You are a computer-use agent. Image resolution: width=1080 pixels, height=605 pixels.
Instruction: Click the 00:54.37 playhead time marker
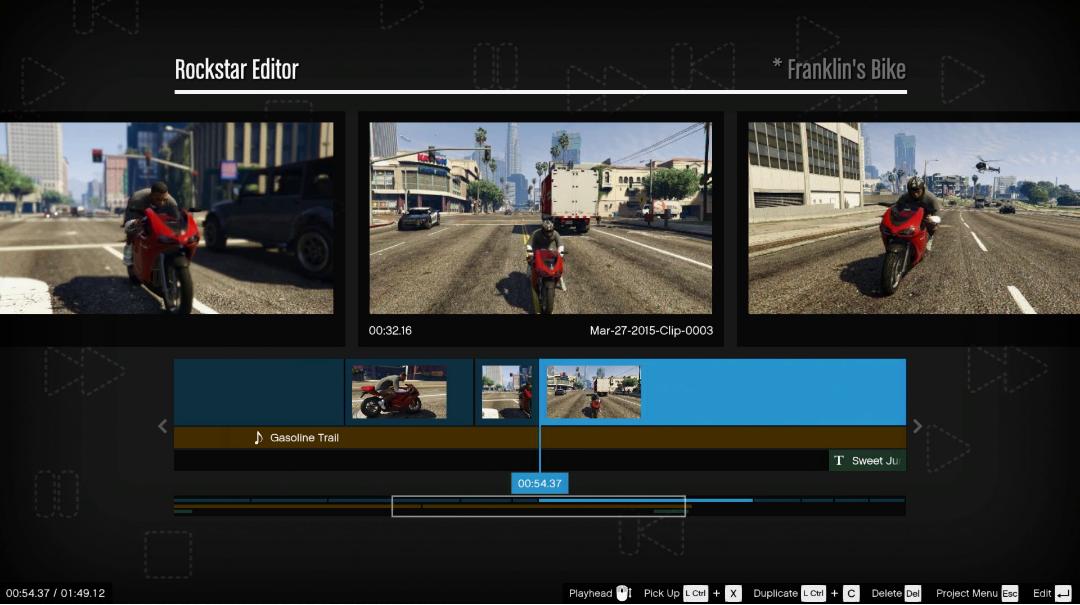pos(539,484)
